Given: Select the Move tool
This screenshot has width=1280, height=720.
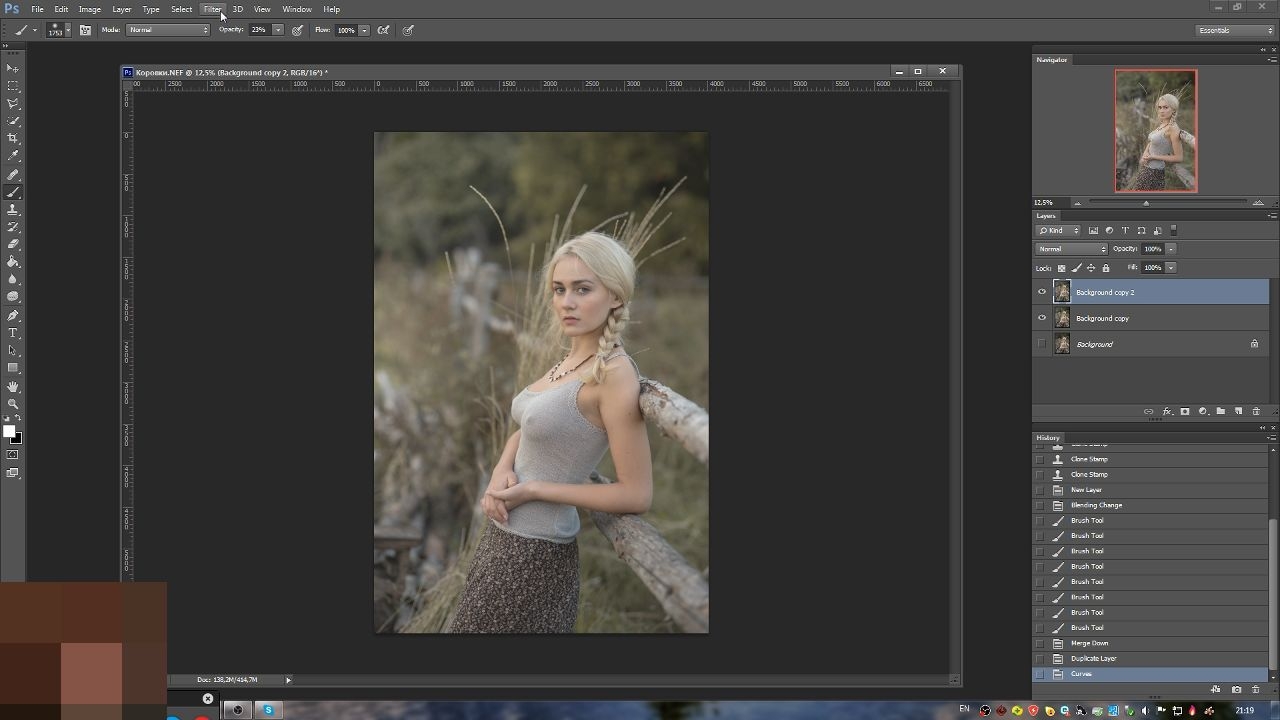Looking at the screenshot, I should (x=13, y=68).
